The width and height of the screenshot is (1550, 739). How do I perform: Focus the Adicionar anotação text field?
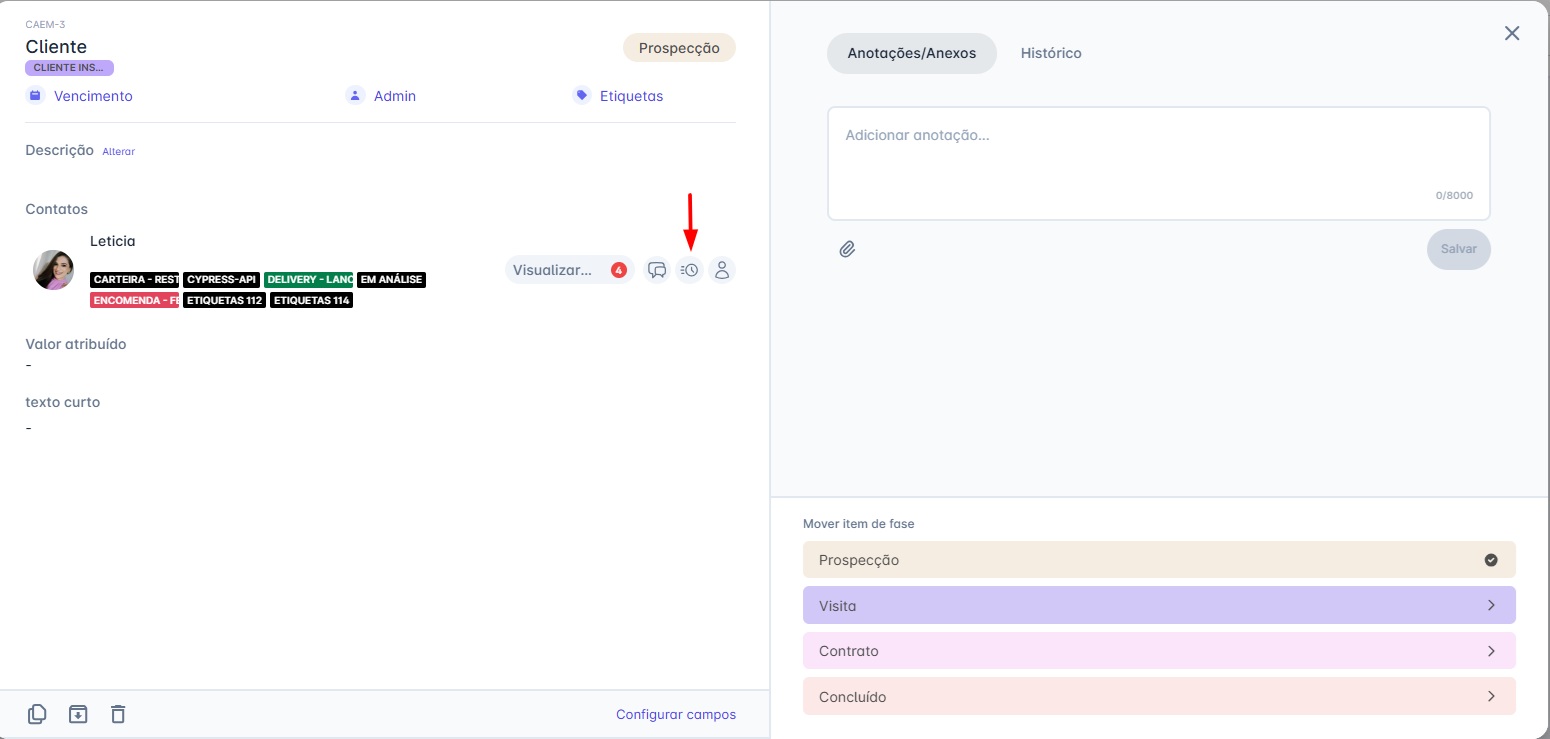[1158, 160]
